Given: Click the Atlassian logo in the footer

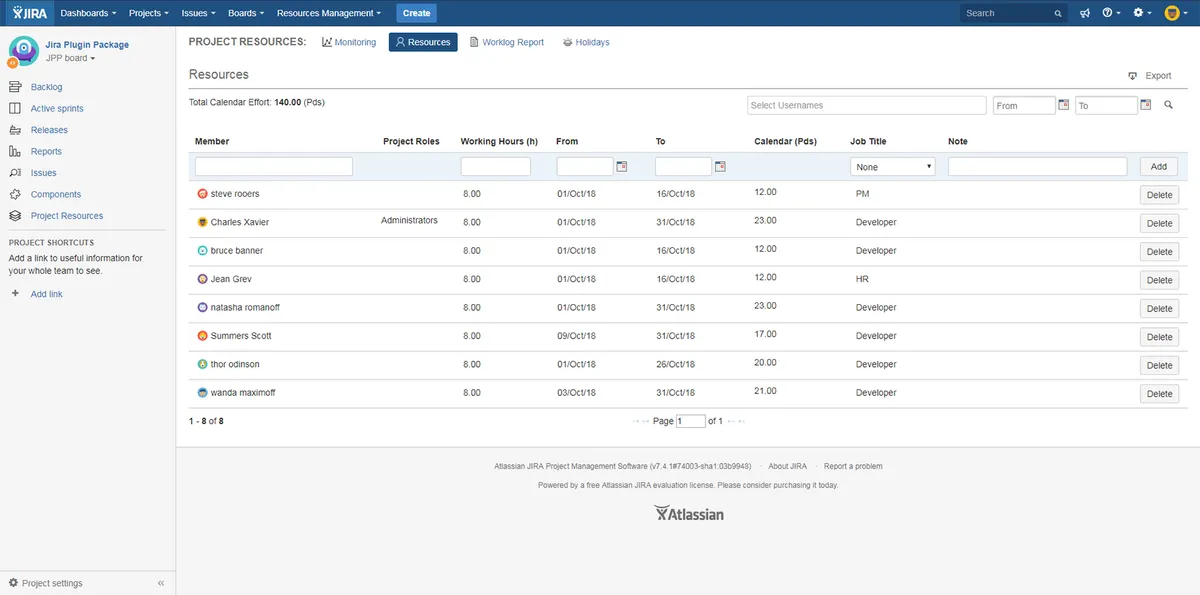Looking at the screenshot, I should pyautogui.click(x=689, y=513).
